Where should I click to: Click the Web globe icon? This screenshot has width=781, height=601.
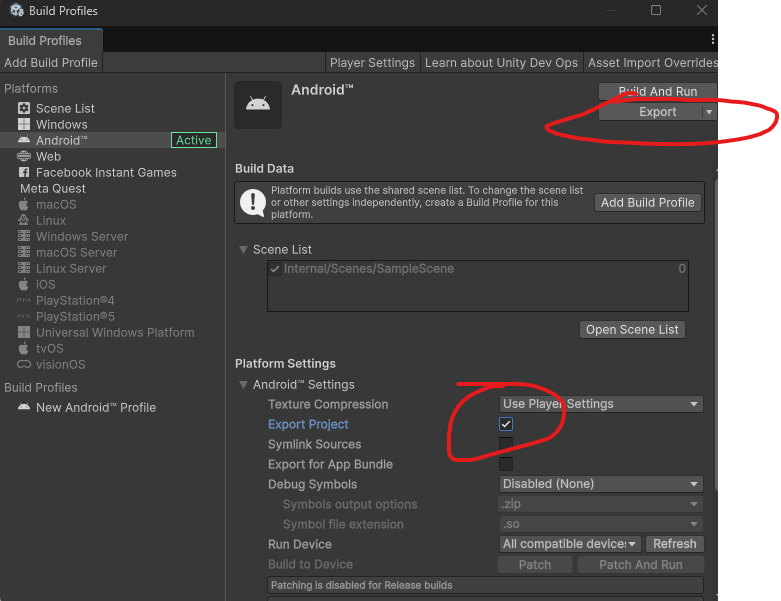click(24, 156)
